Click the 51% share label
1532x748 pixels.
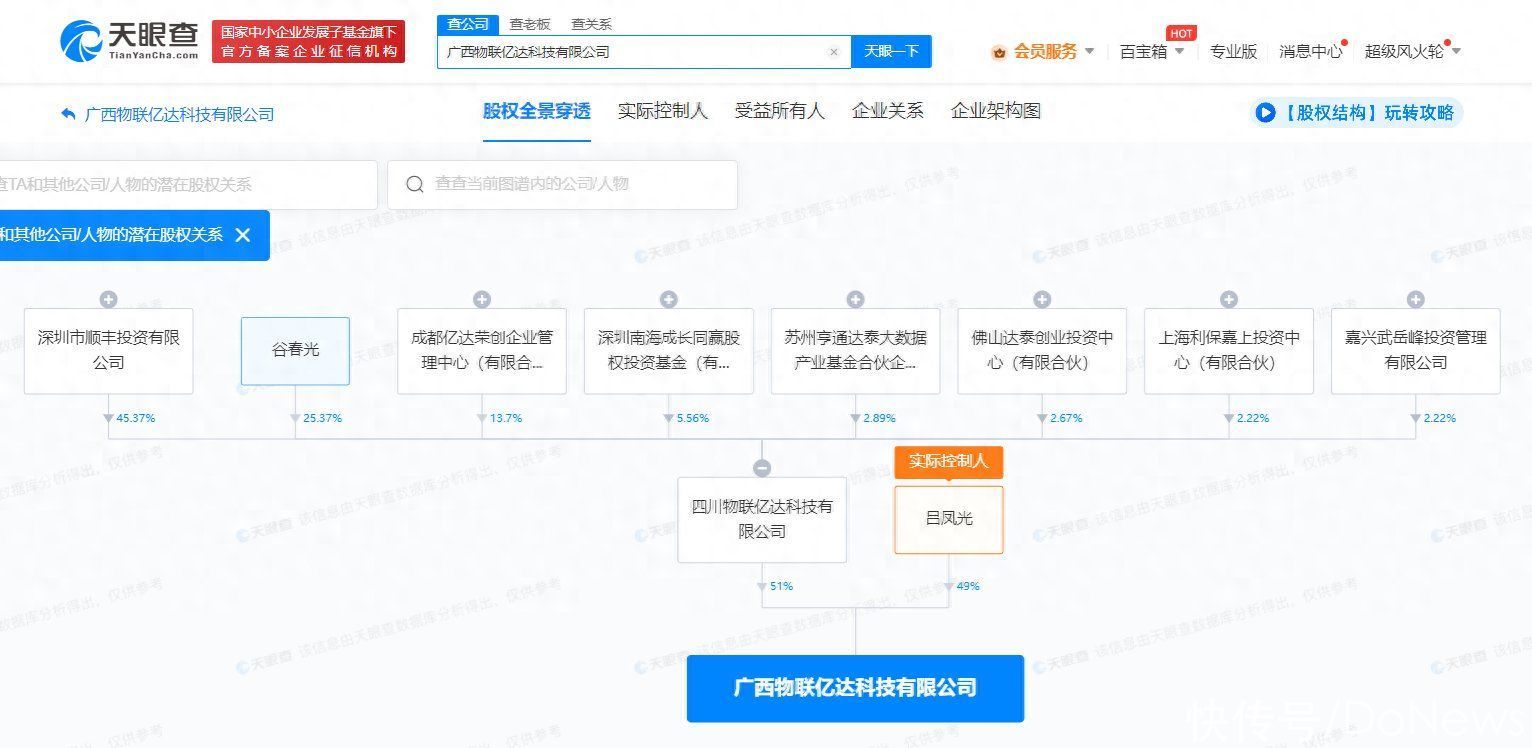click(781, 586)
